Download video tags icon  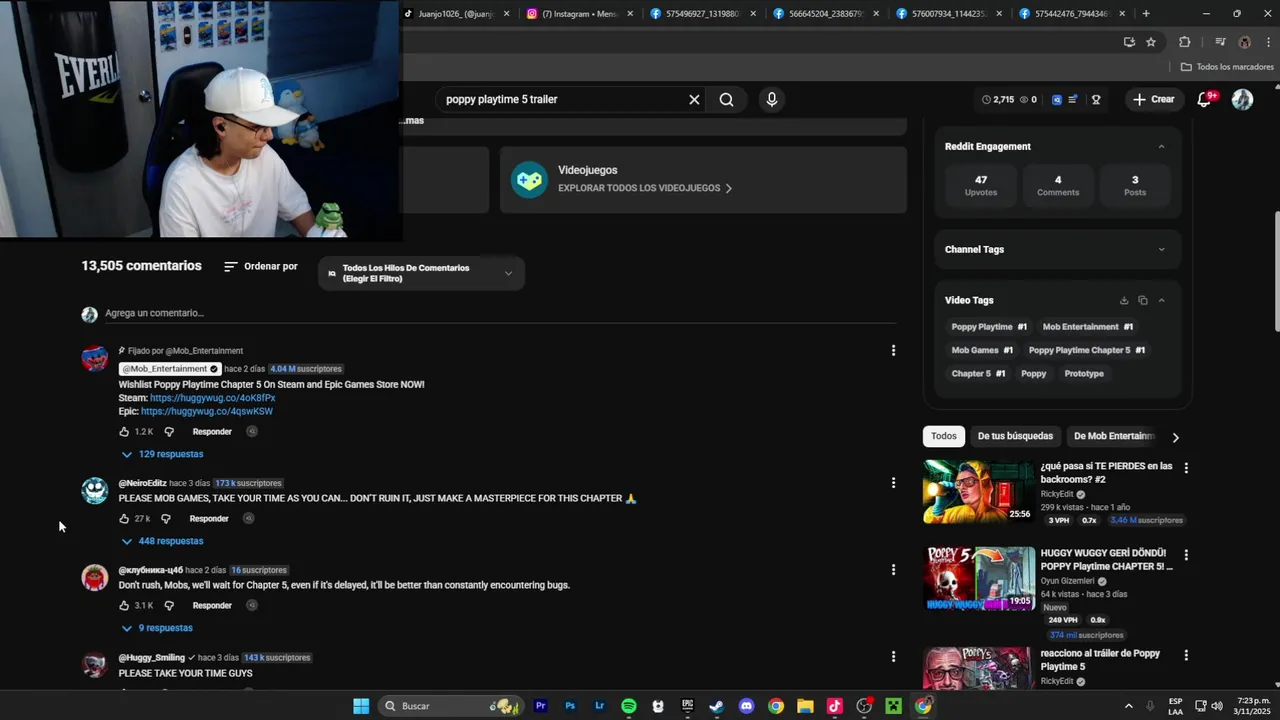coord(1124,300)
